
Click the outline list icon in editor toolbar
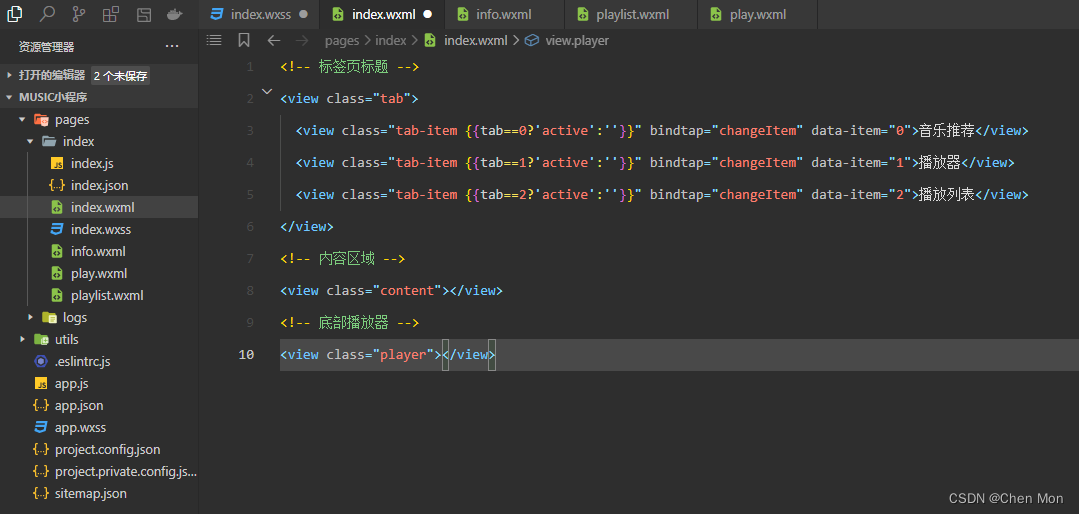(214, 40)
